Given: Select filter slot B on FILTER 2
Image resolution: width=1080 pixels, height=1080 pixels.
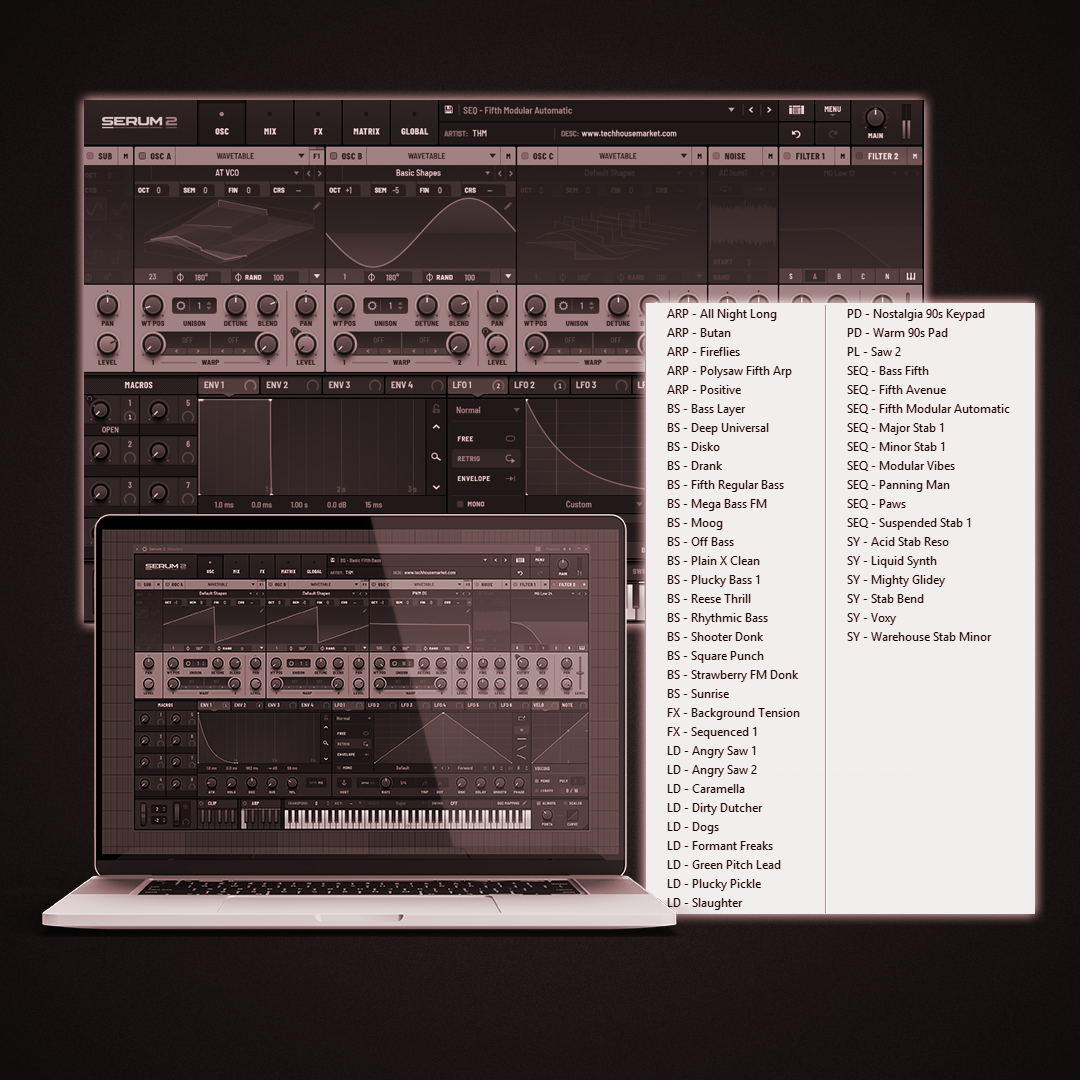Looking at the screenshot, I should (x=839, y=276).
